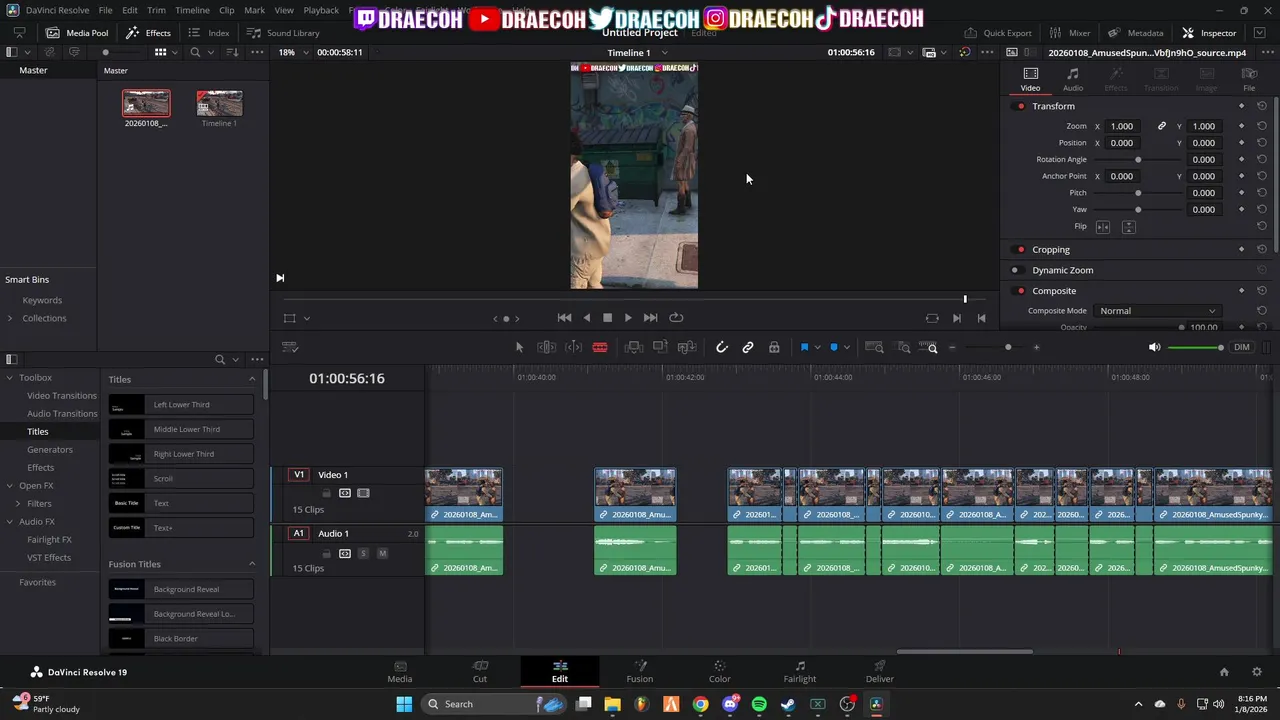The width and height of the screenshot is (1280, 720).
Task: Open Timeline View Options icon
Action: coord(290,347)
